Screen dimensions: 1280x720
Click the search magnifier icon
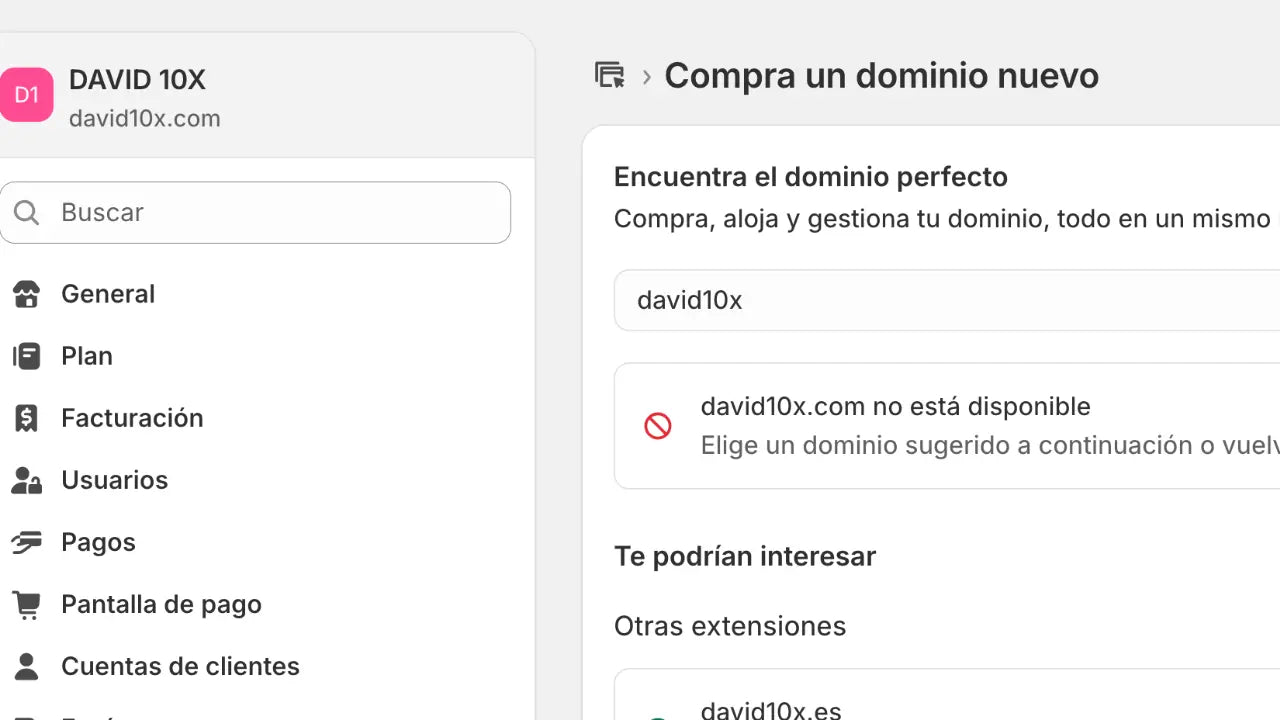click(x=26, y=212)
